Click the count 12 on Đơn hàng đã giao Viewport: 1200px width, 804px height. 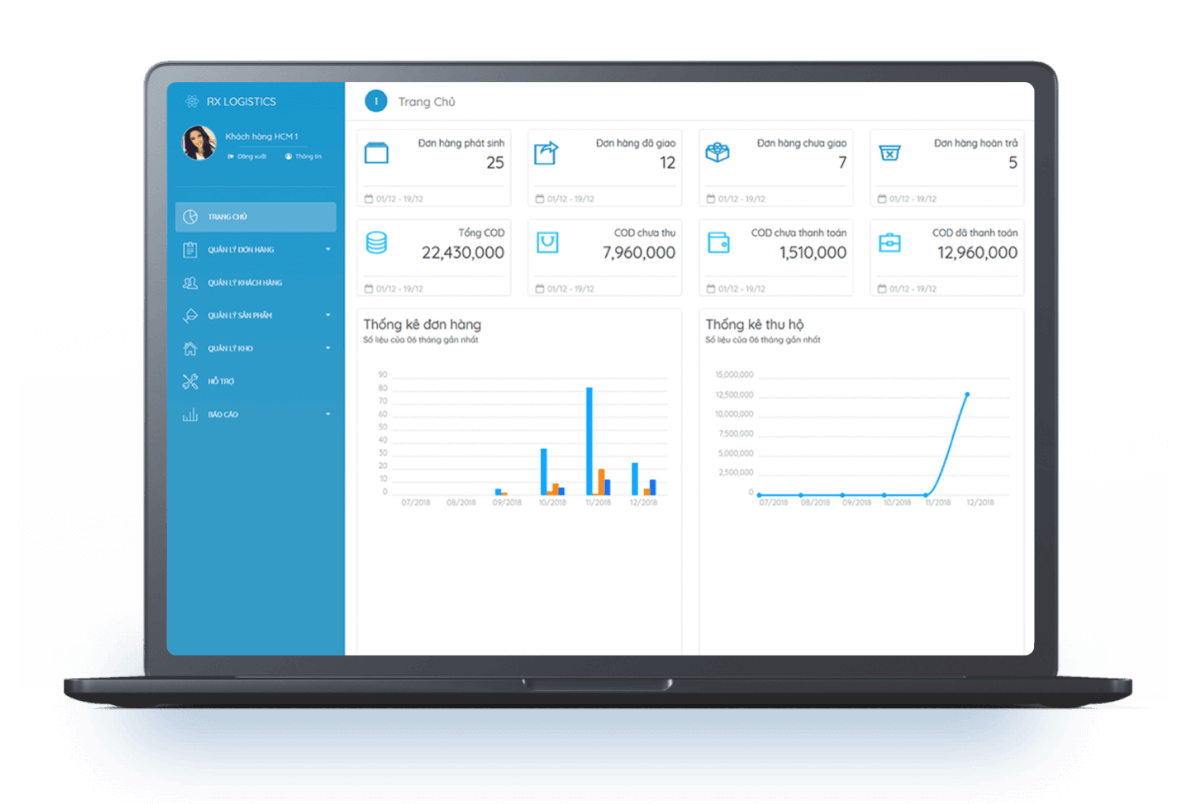[667, 163]
